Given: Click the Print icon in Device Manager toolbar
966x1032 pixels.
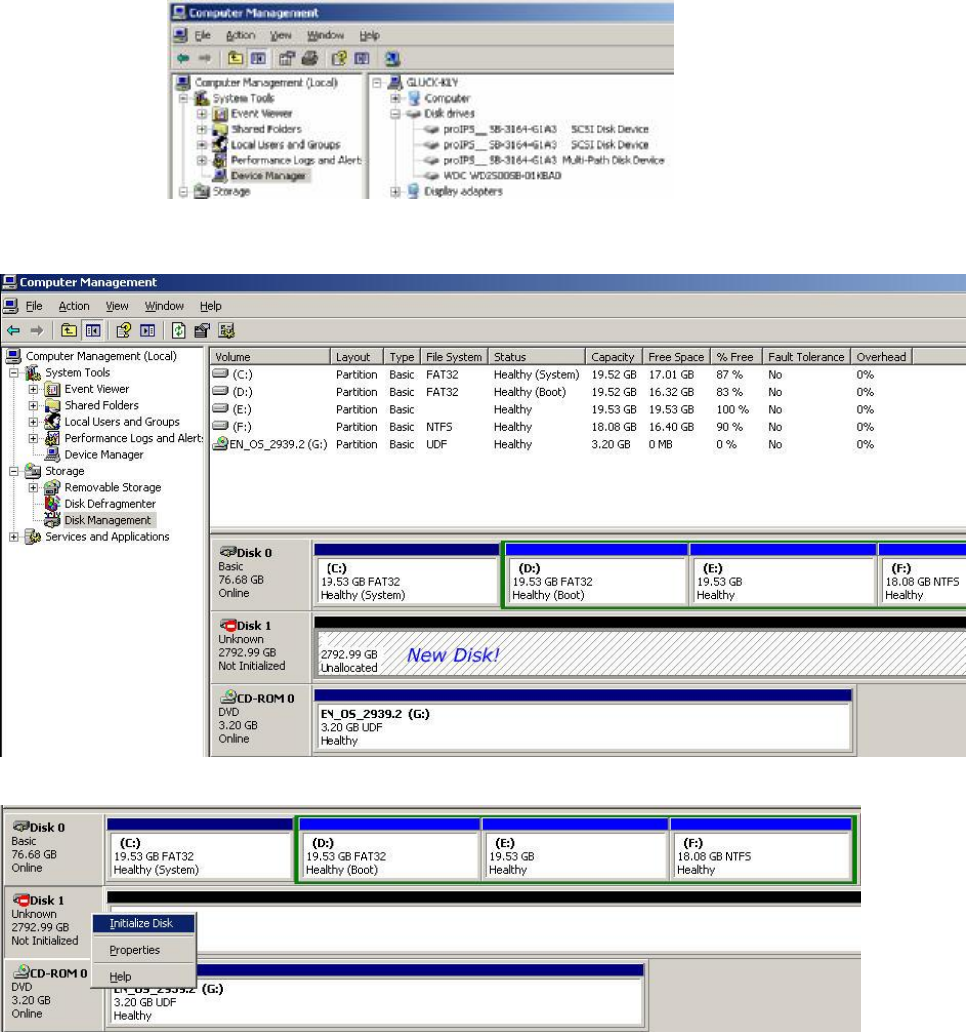Looking at the screenshot, I should click(x=310, y=59).
